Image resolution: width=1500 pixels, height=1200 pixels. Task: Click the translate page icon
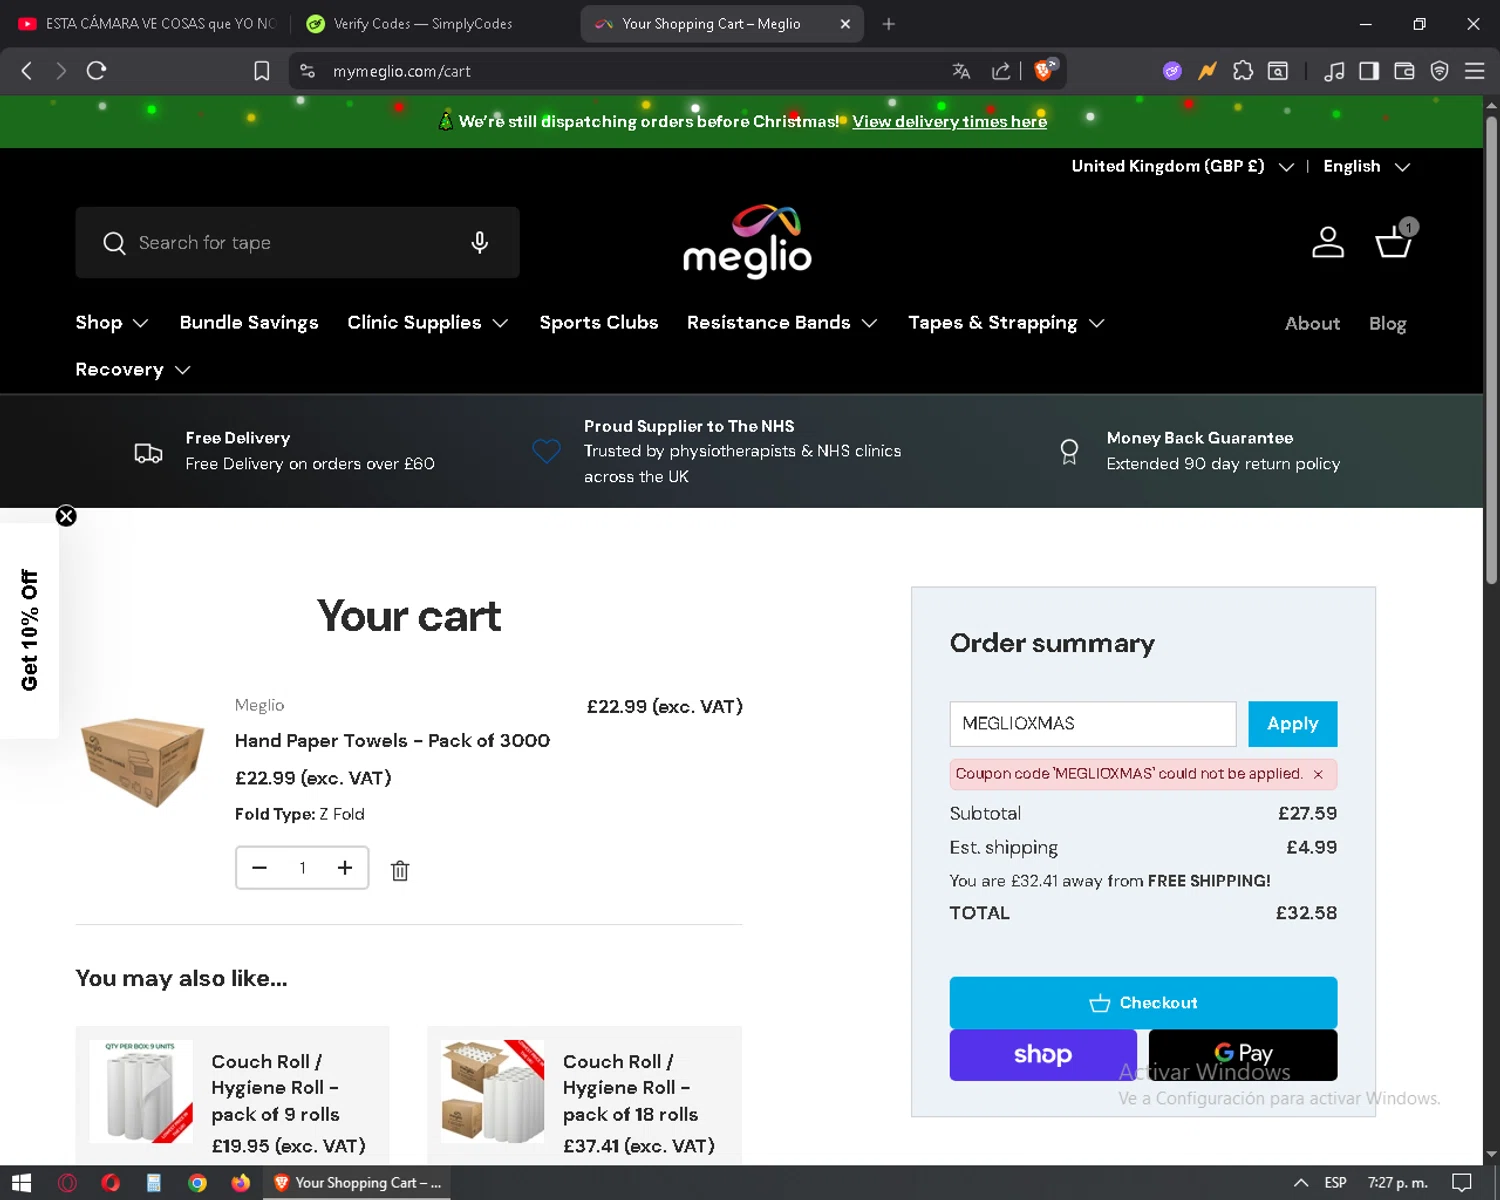pyautogui.click(x=961, y=71)
